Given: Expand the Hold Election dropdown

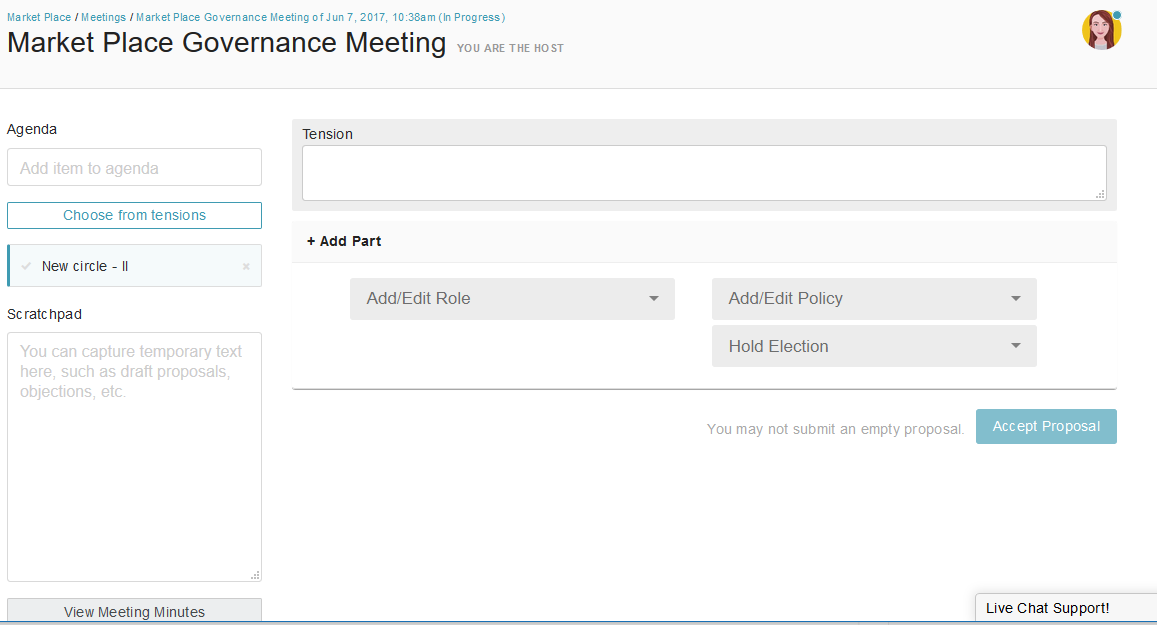Looking at the screenshot, I should pos(874,347).
